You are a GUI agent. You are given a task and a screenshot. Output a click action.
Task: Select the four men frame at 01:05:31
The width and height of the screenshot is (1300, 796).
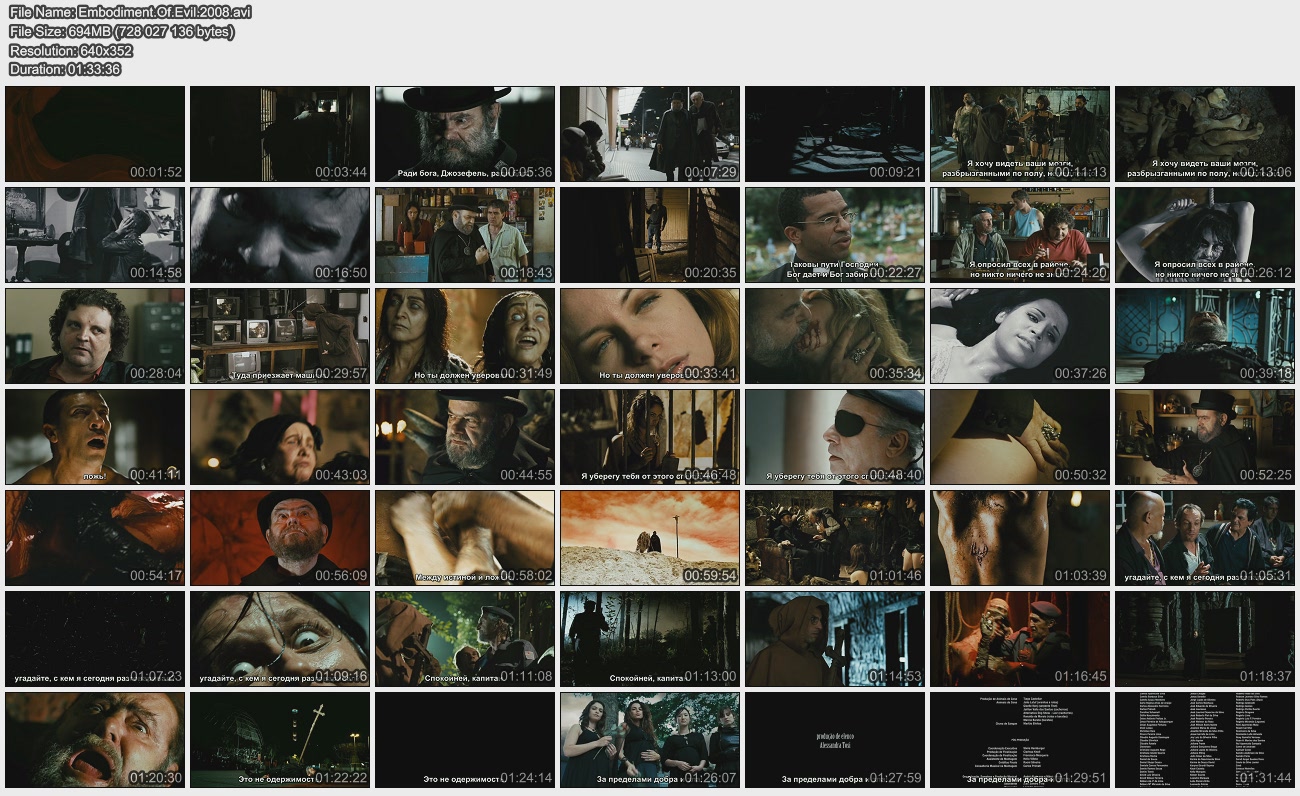(1205, 538)
